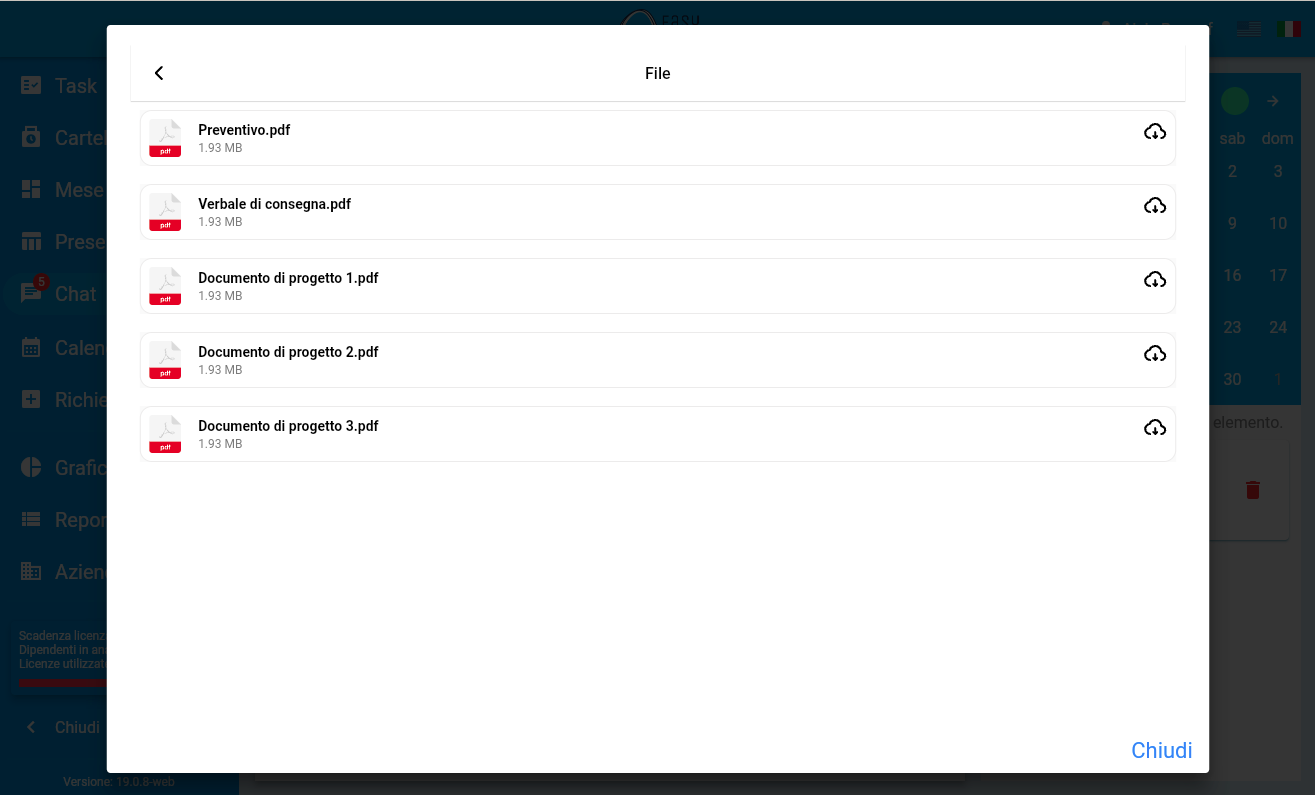Click the Preventivo.pdf file type icon
1315x795 pixels.
click(165, 138)
